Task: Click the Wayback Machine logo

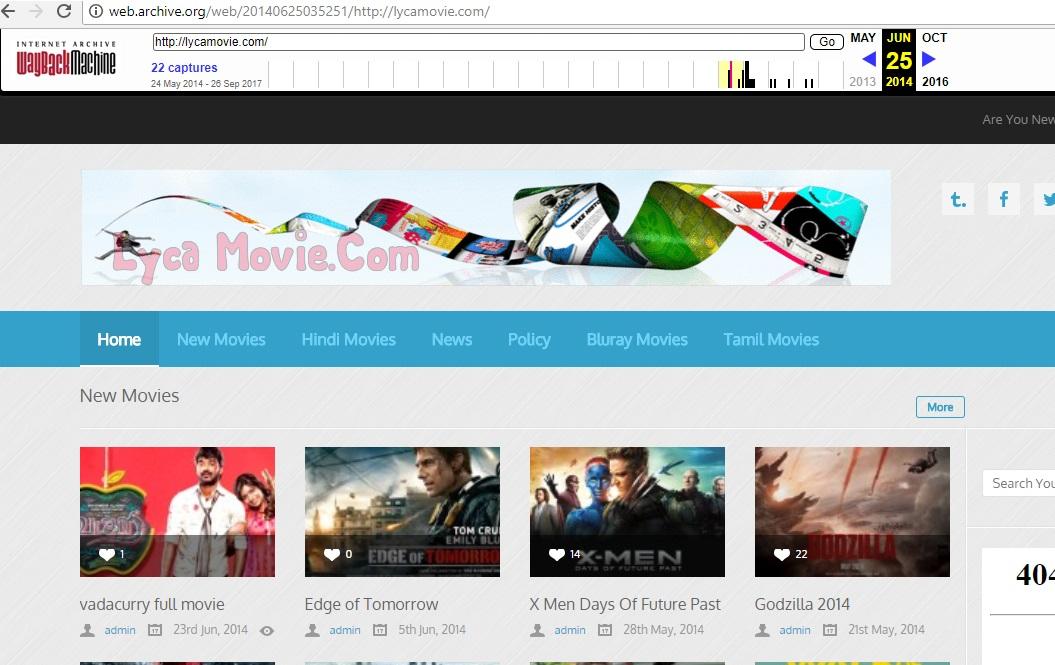Action: coord(66,59)
